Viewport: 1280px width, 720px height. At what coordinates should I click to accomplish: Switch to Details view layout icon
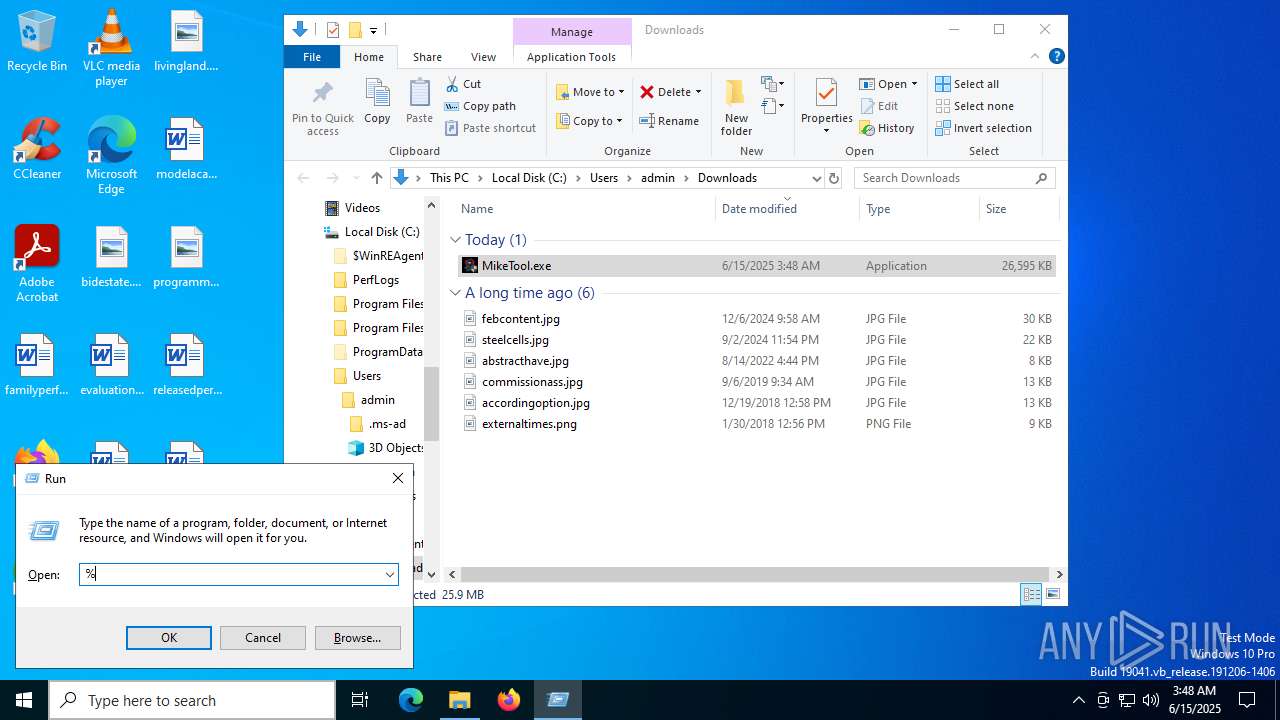(1031, 594)
